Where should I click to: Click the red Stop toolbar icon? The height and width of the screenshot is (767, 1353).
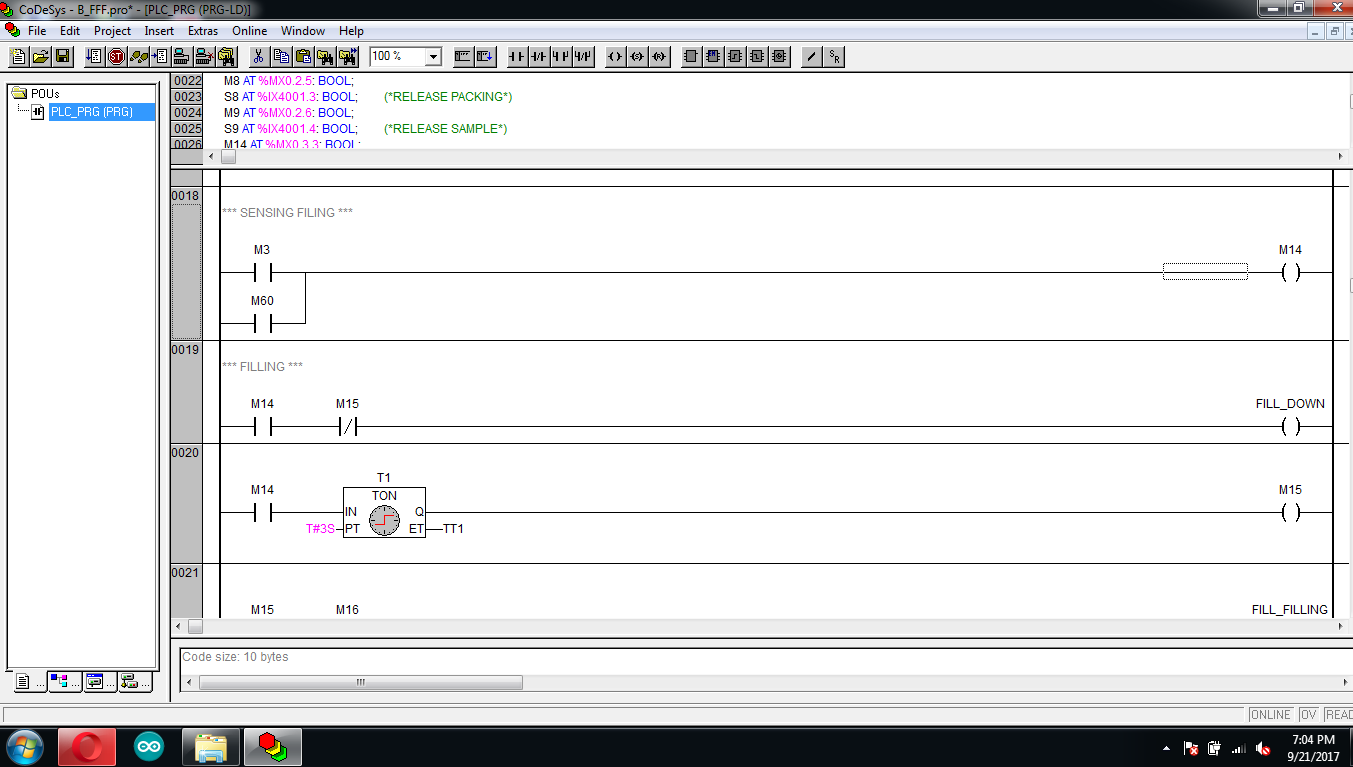[116, 56]
